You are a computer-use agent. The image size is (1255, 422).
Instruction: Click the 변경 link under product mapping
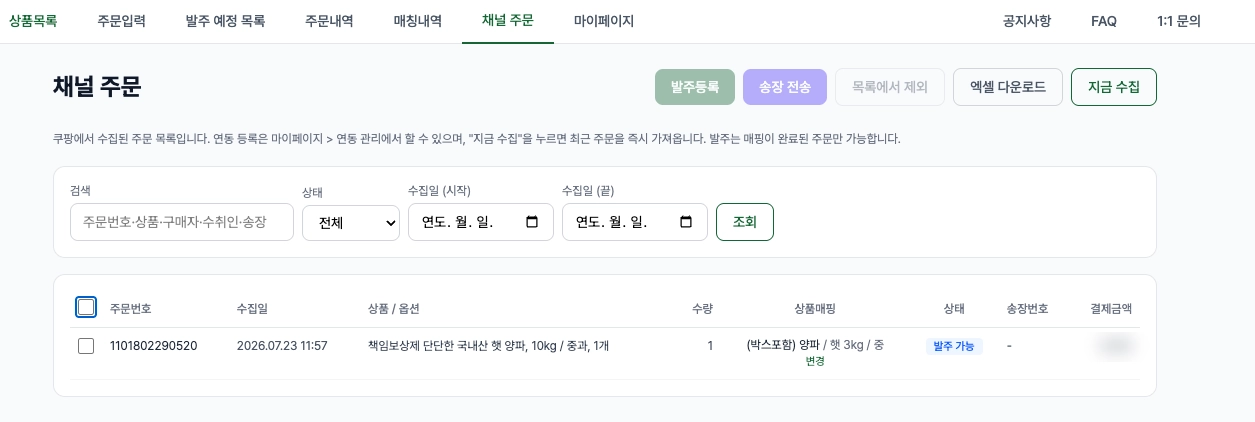tap(815, 361)
